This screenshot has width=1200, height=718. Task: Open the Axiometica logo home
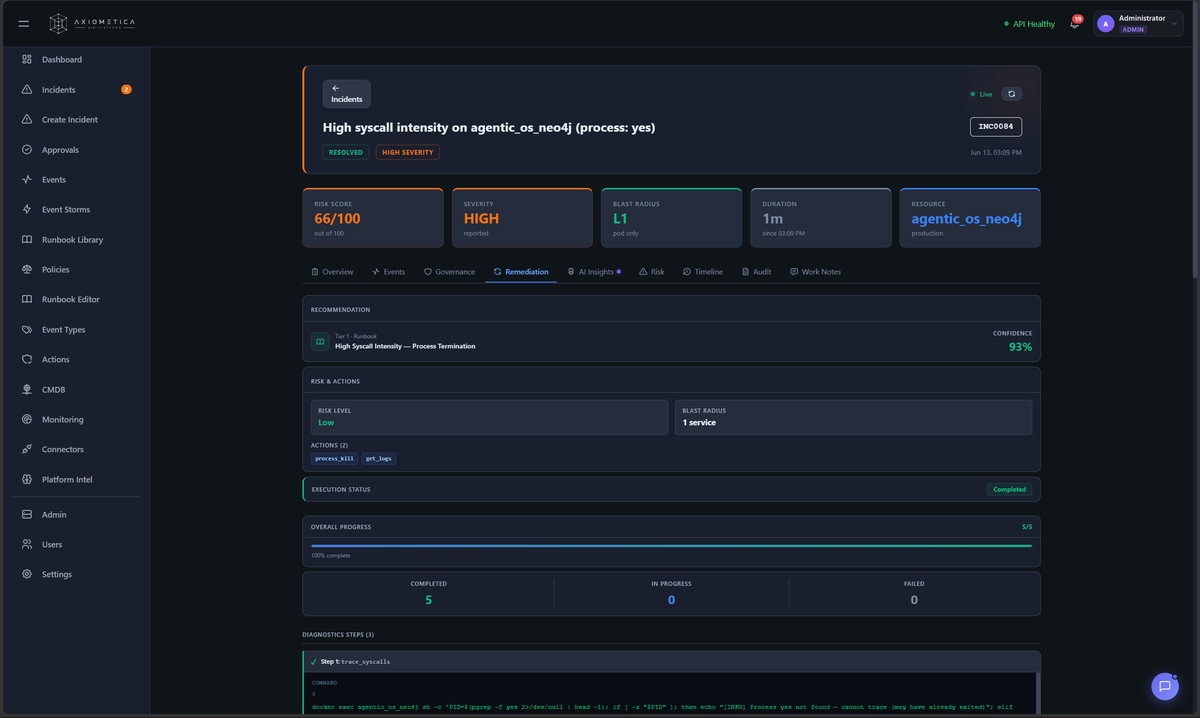pos(92,23)
